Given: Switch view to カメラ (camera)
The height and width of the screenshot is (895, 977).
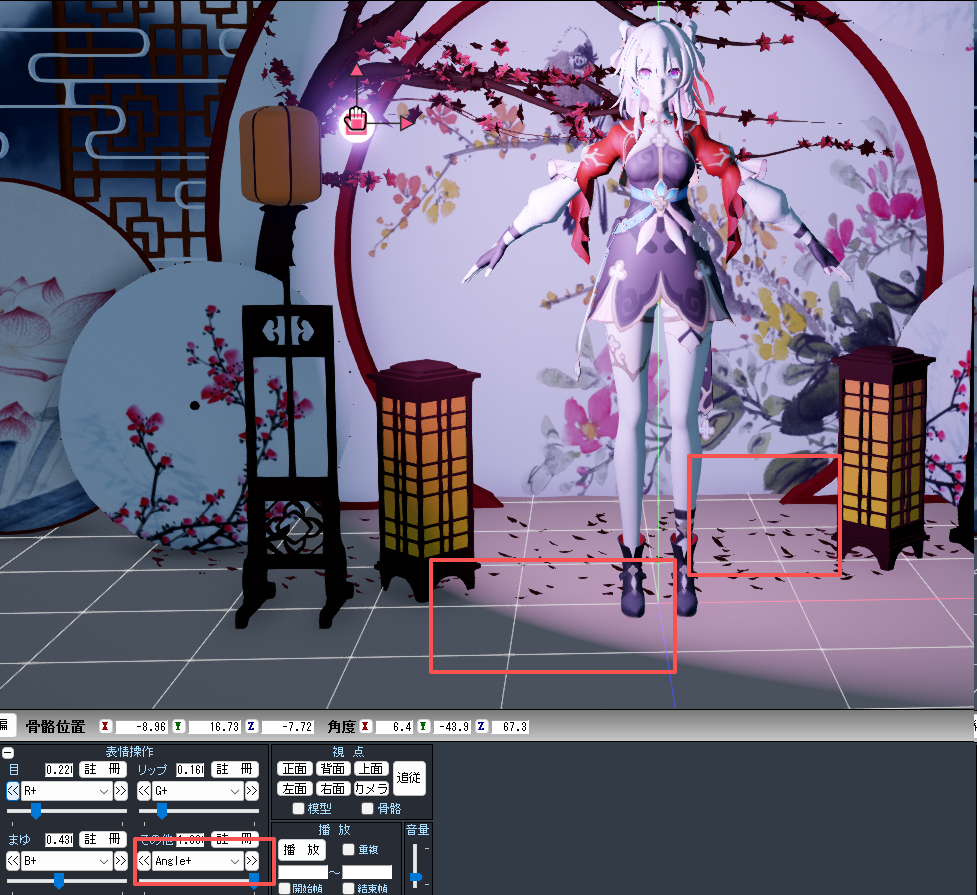Looking at the screenshot, I should 371,788.
